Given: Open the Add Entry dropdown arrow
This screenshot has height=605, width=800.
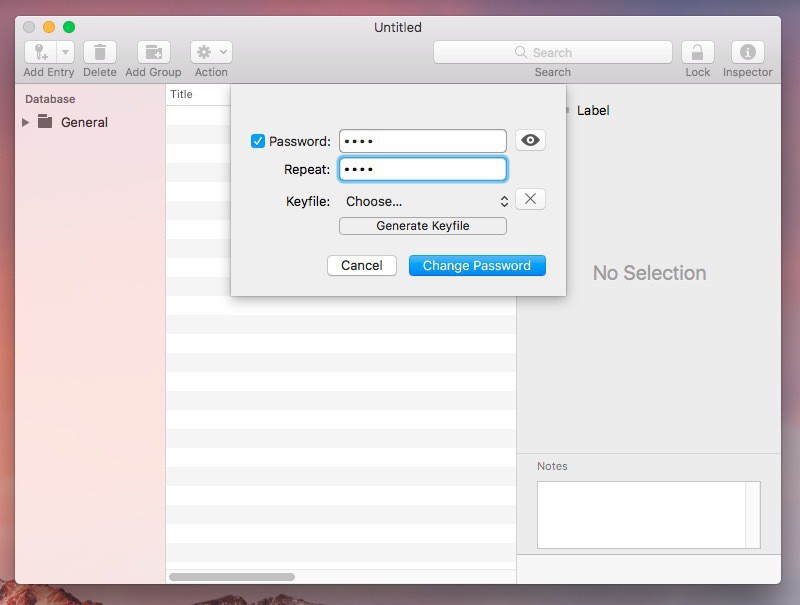Looking at the screenshot, I should [66, 52].
